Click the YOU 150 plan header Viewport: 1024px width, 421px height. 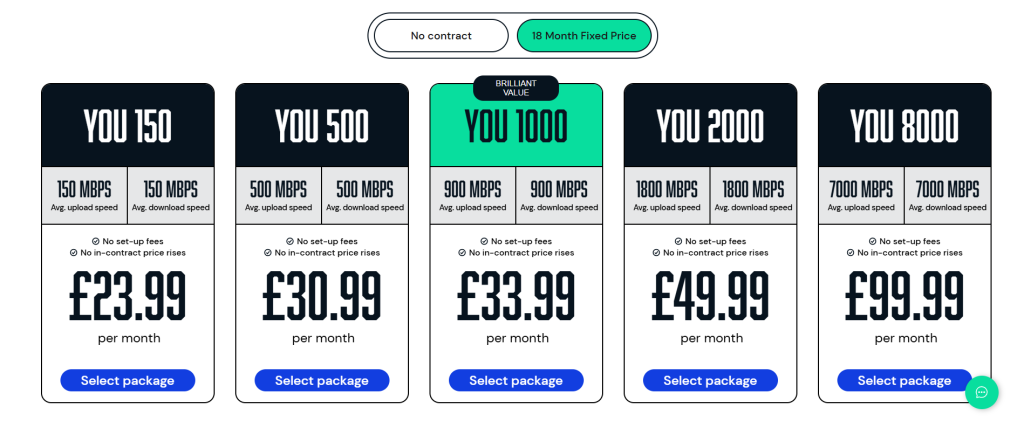tap(127, 125)
